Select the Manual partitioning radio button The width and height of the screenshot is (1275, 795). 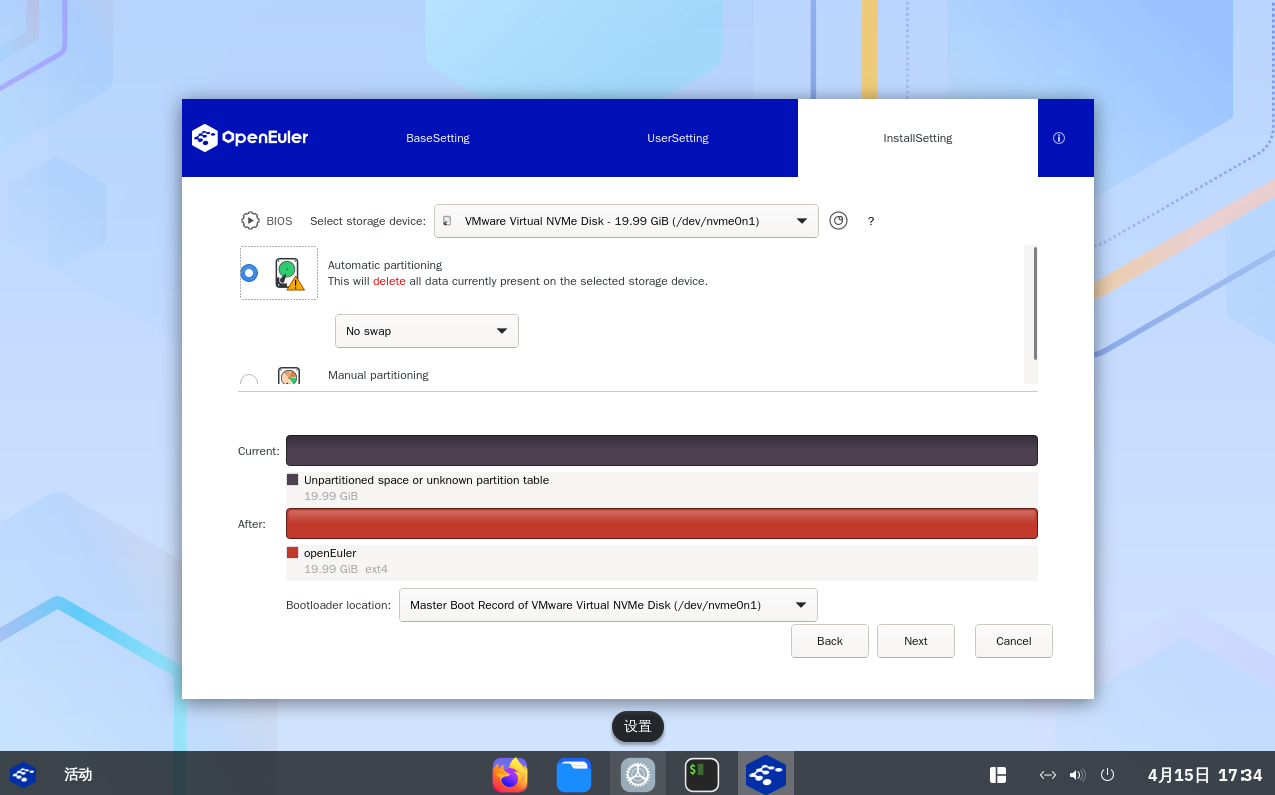[x=249, y=380]
